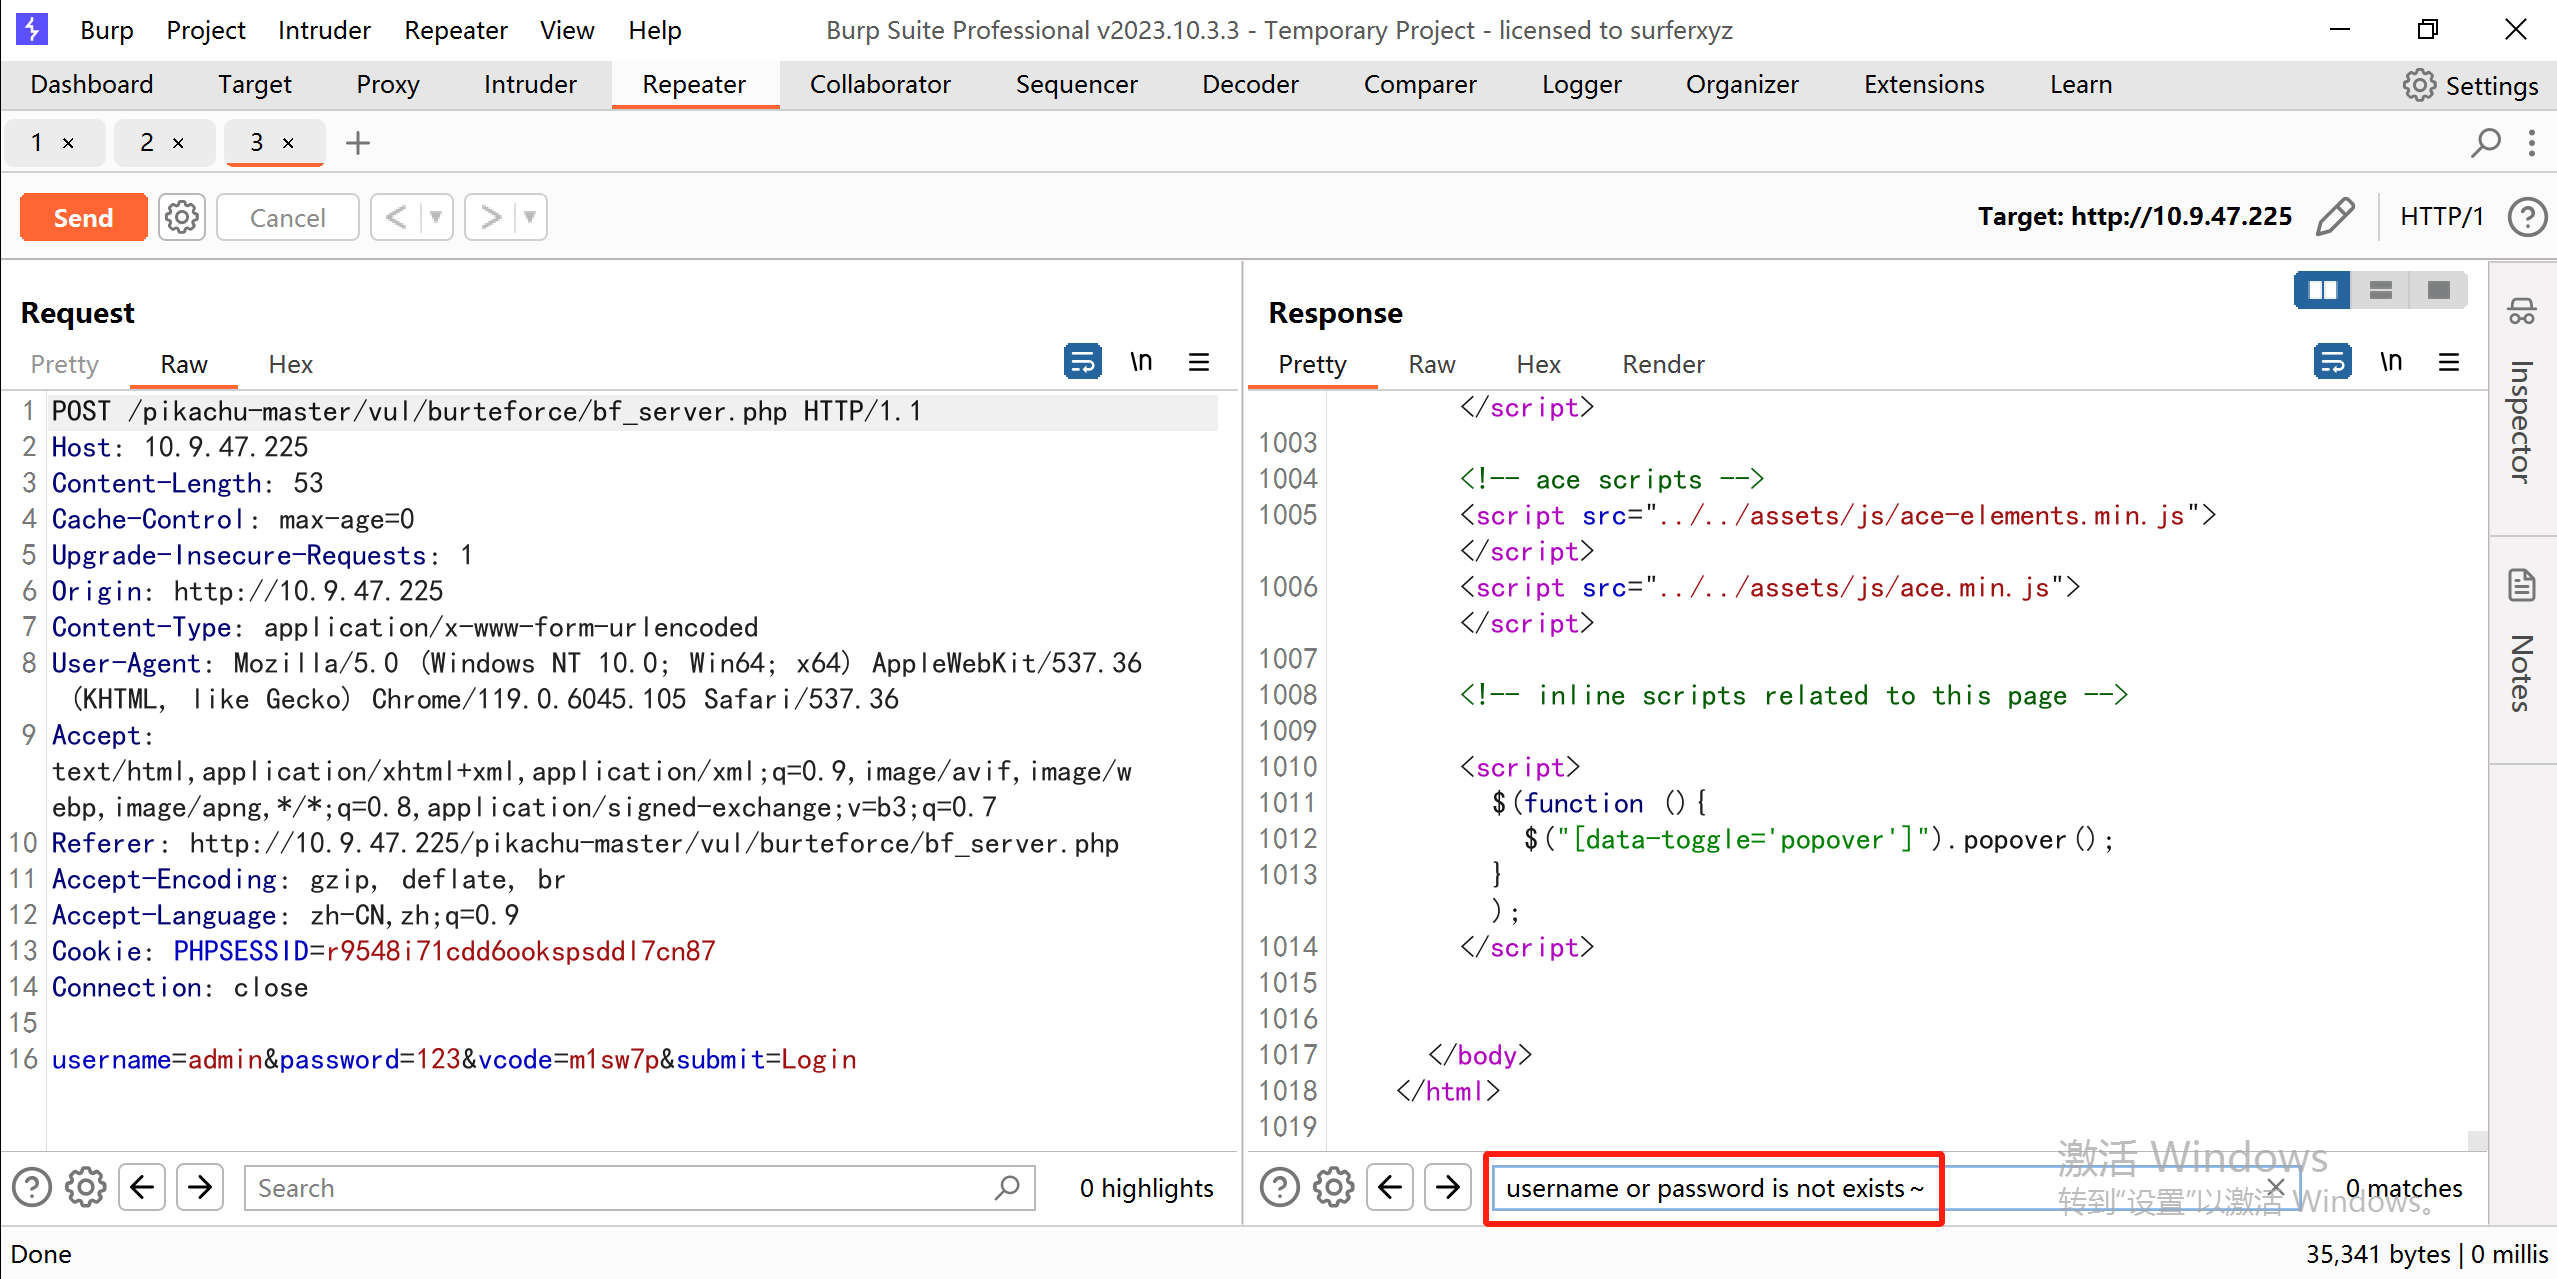Open Request editor hamburger menu
The height and width of the screenshot is (1279, 2557).
(1199, 361)
